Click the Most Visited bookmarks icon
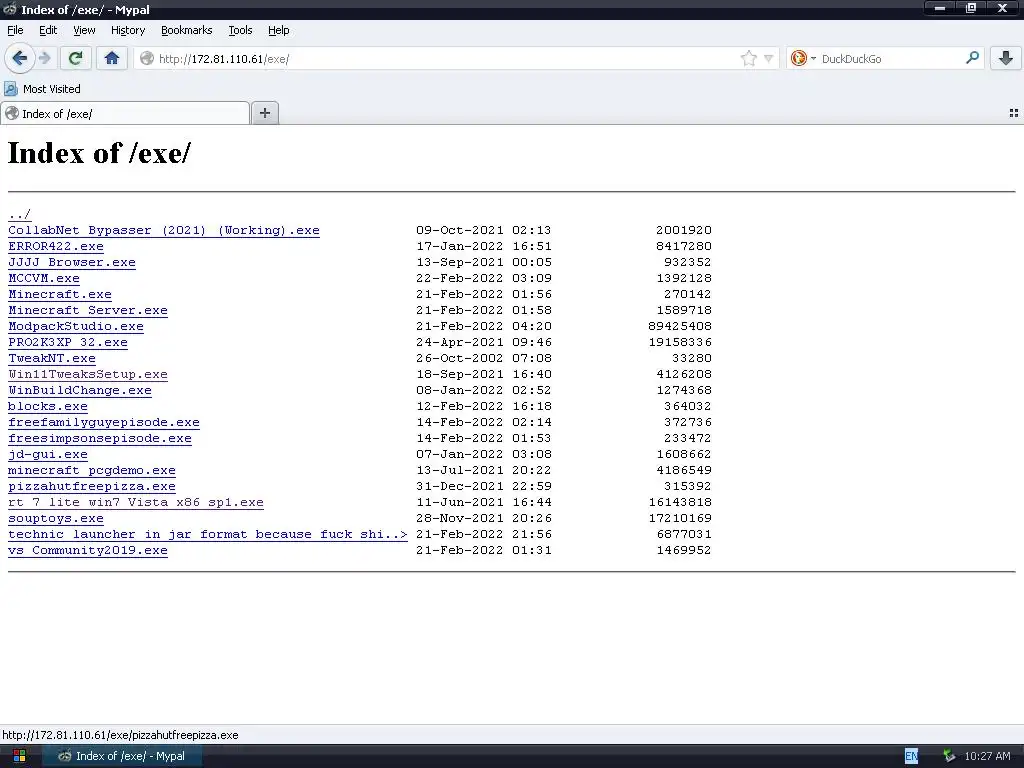 11,89
